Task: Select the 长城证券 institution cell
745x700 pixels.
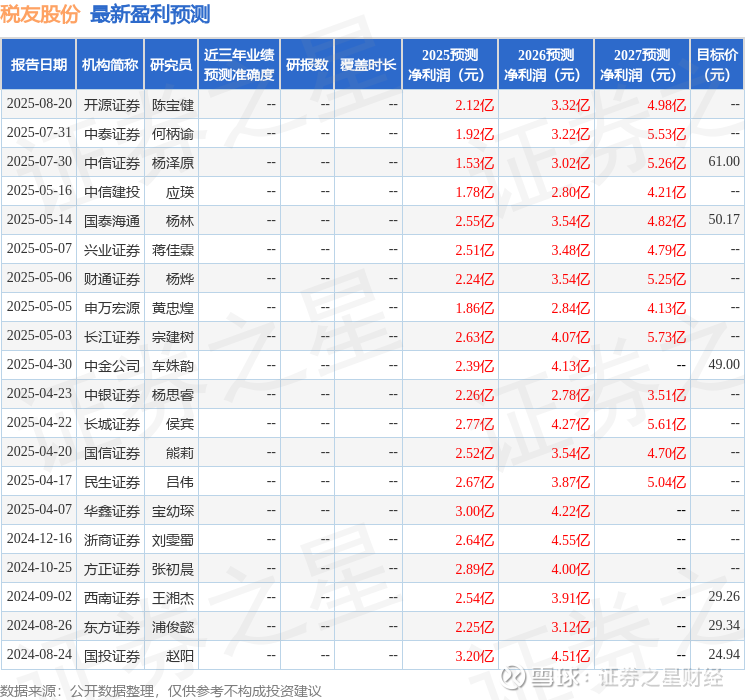Action: [112, 424]
